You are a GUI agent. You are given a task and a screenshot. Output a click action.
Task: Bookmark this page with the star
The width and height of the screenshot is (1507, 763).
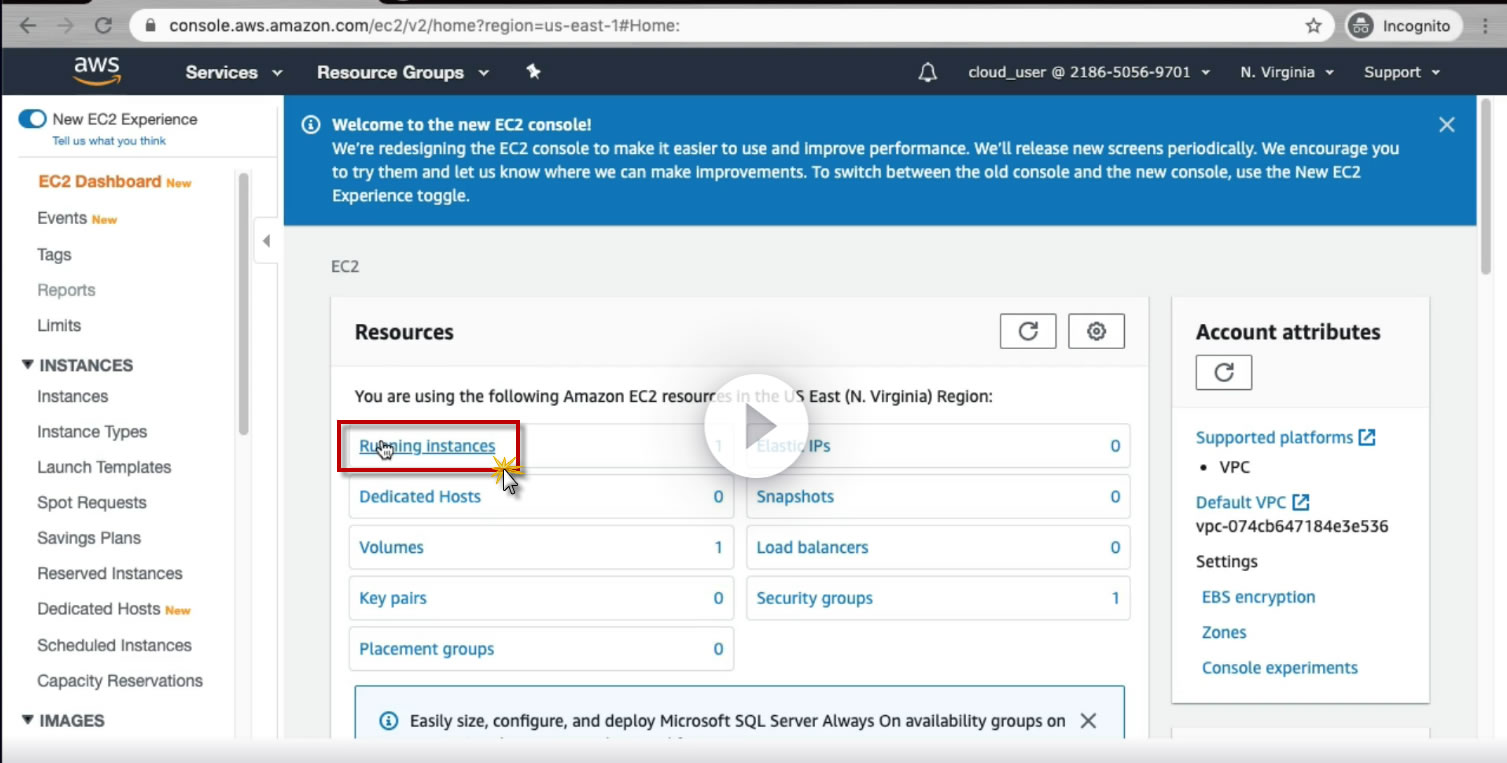(1314, 26)
